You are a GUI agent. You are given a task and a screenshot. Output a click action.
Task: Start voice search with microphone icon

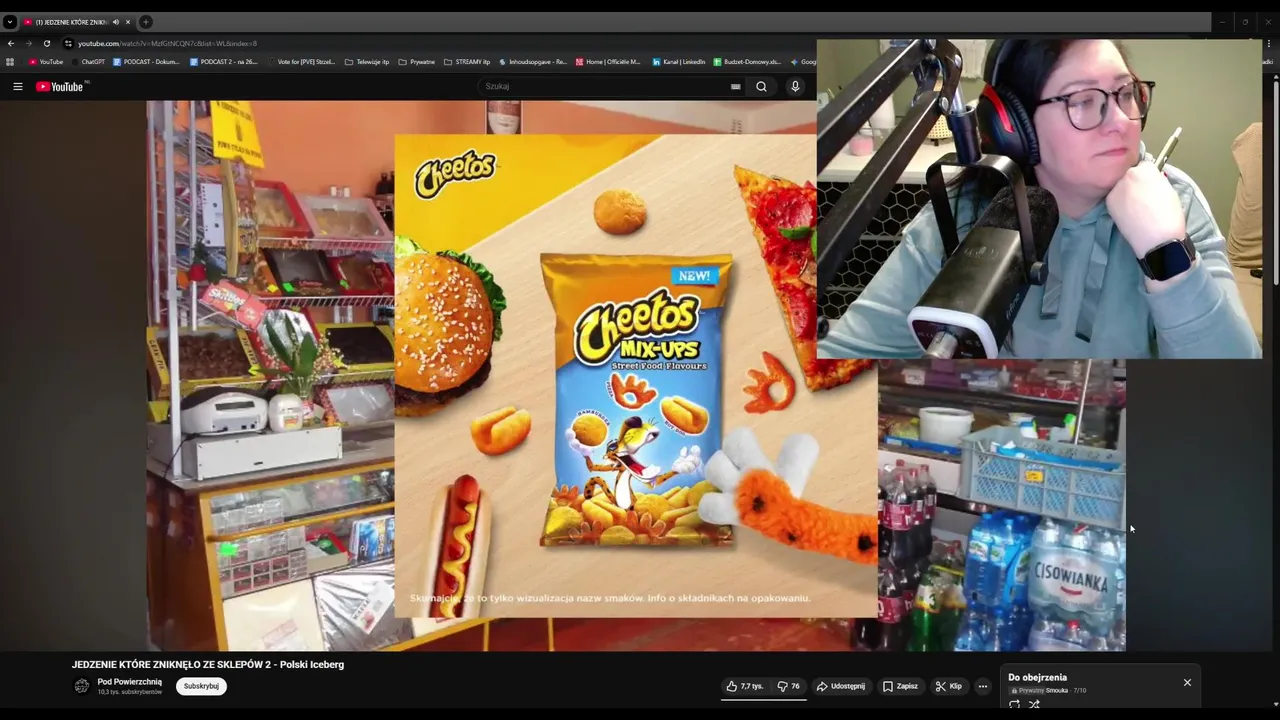(x=795, y=87)
